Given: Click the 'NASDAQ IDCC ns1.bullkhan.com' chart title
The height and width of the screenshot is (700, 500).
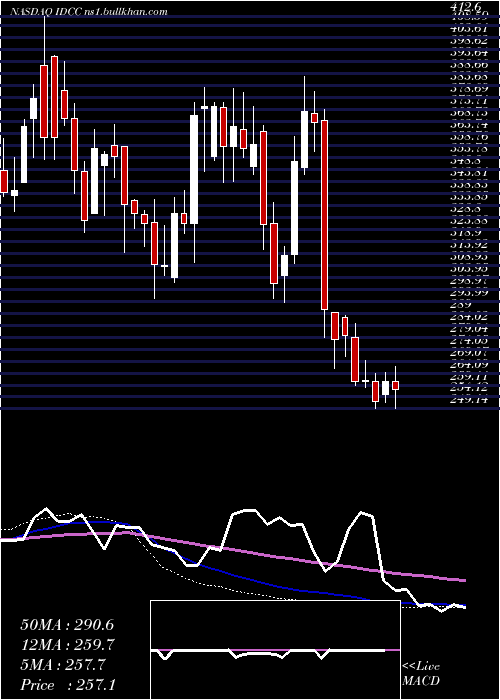Looking at the screenshot, I should point(89,11).
